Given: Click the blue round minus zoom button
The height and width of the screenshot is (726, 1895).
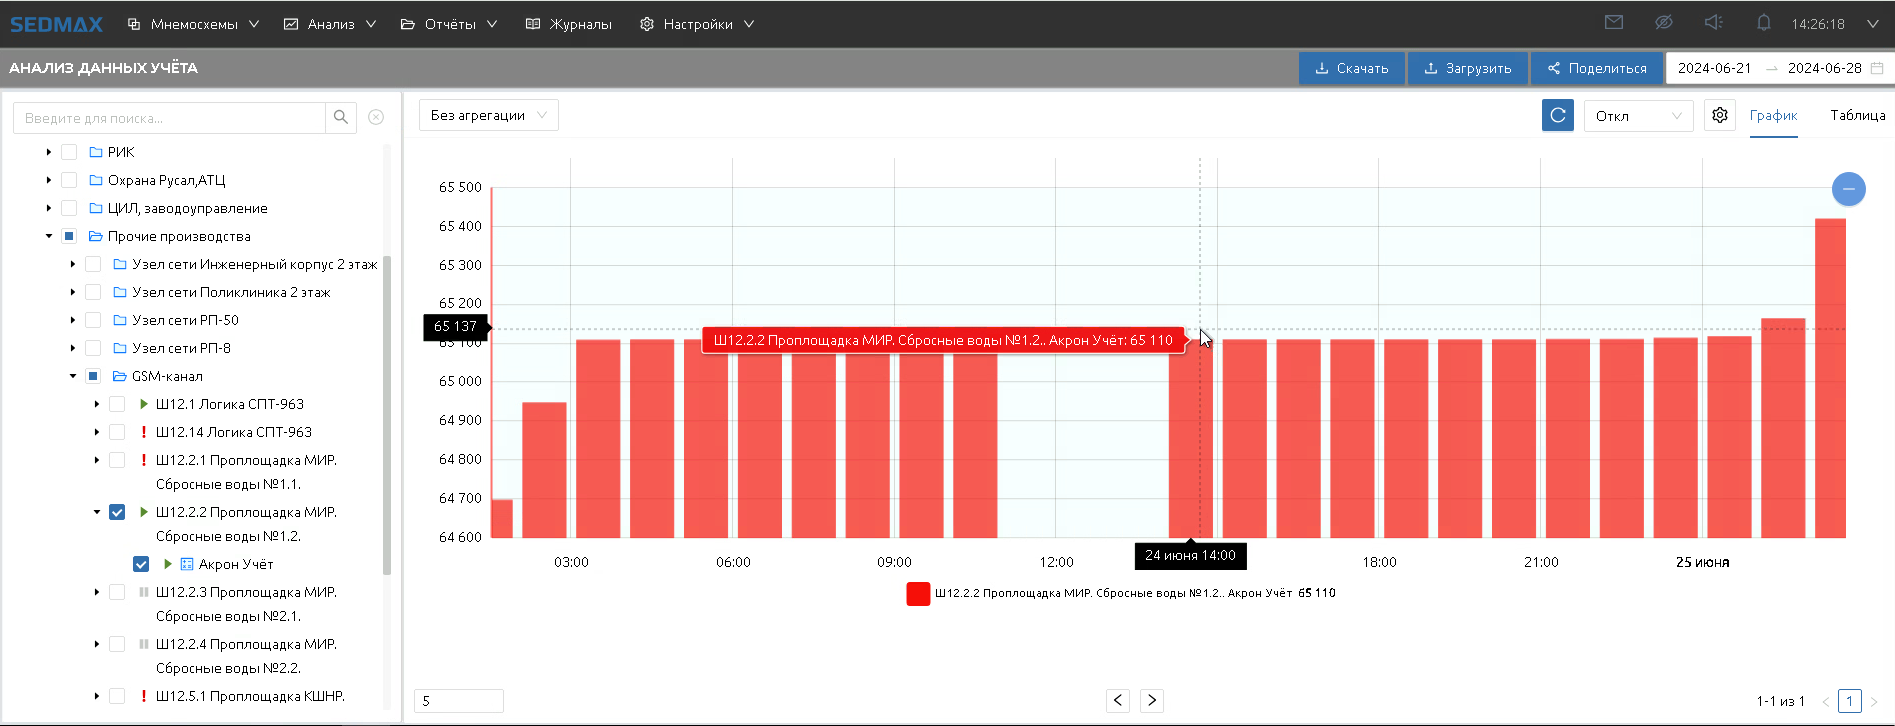Looking at the screenshot, I should 1848,189.
